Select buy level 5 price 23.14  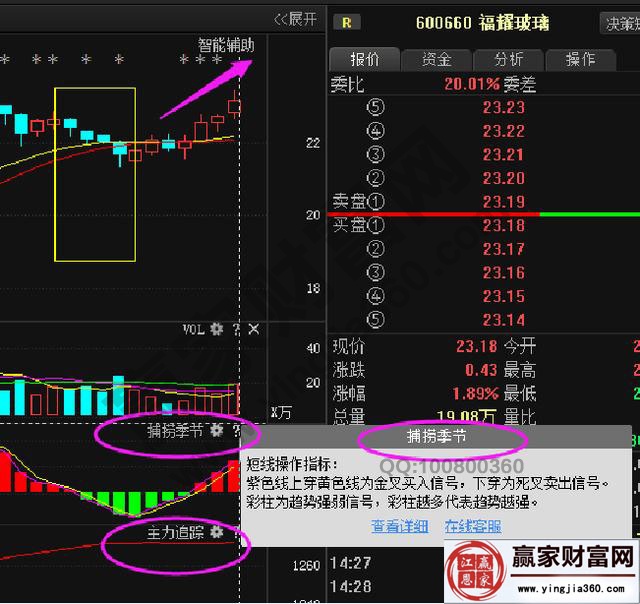tap(503, 320)
